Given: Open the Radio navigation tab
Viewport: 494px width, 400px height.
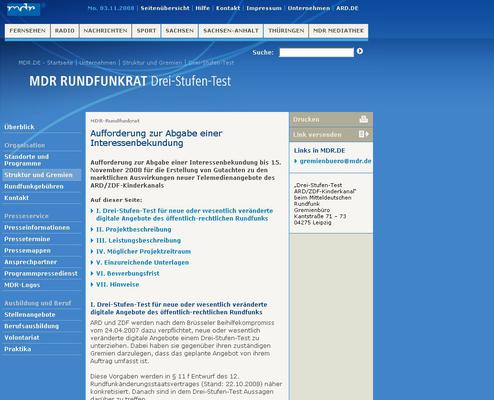Looking at the screenshot, I should click(65, 31).
